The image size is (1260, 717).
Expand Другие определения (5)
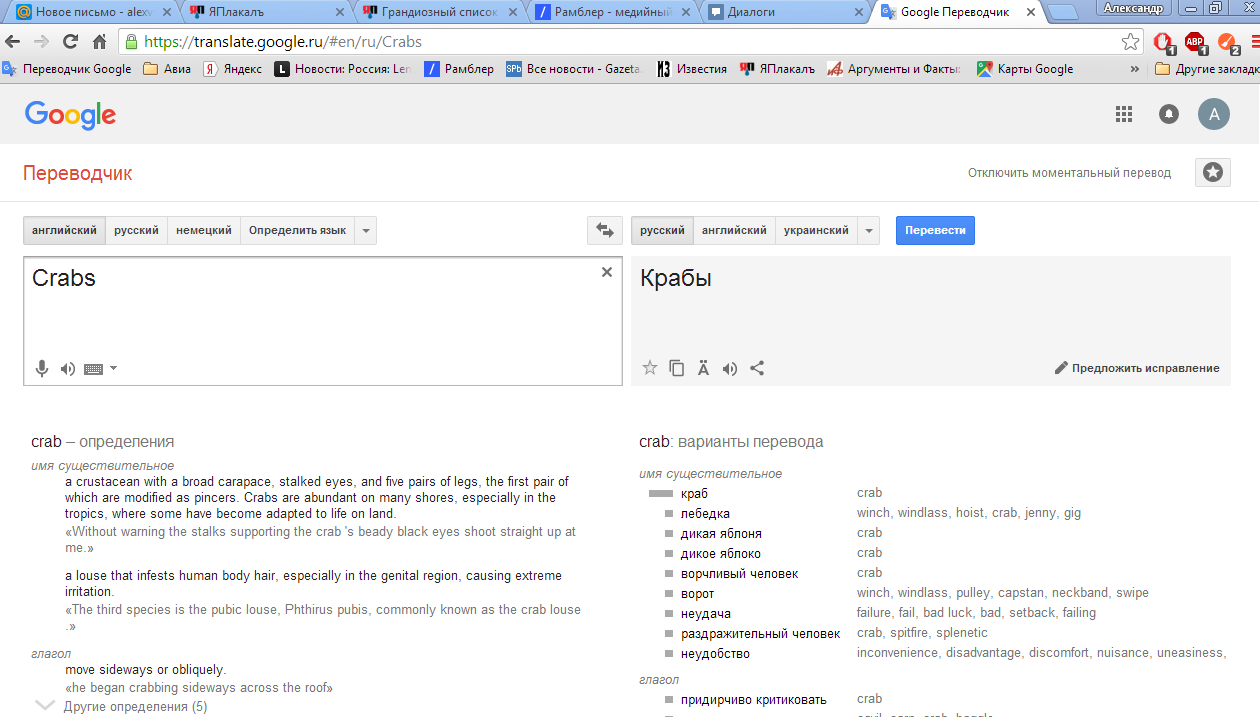[x=135, y=706]
